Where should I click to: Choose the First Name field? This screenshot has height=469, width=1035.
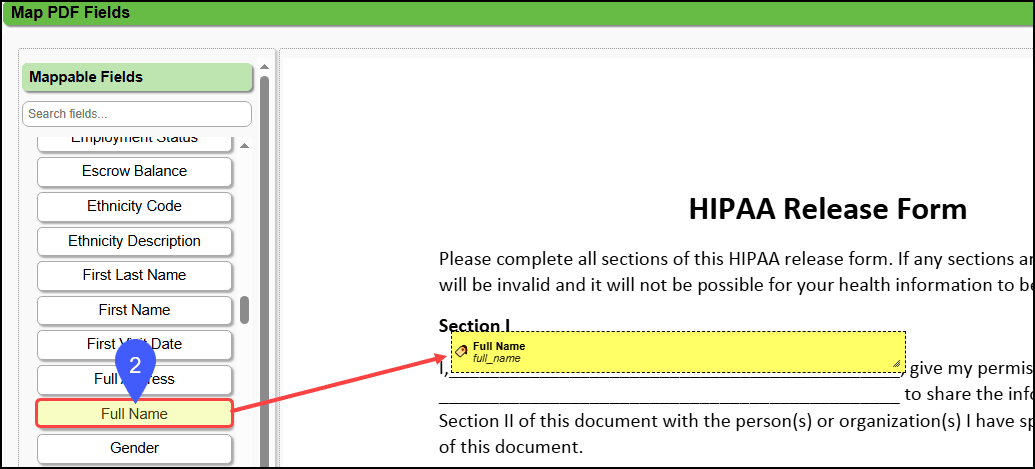[134, 310]
